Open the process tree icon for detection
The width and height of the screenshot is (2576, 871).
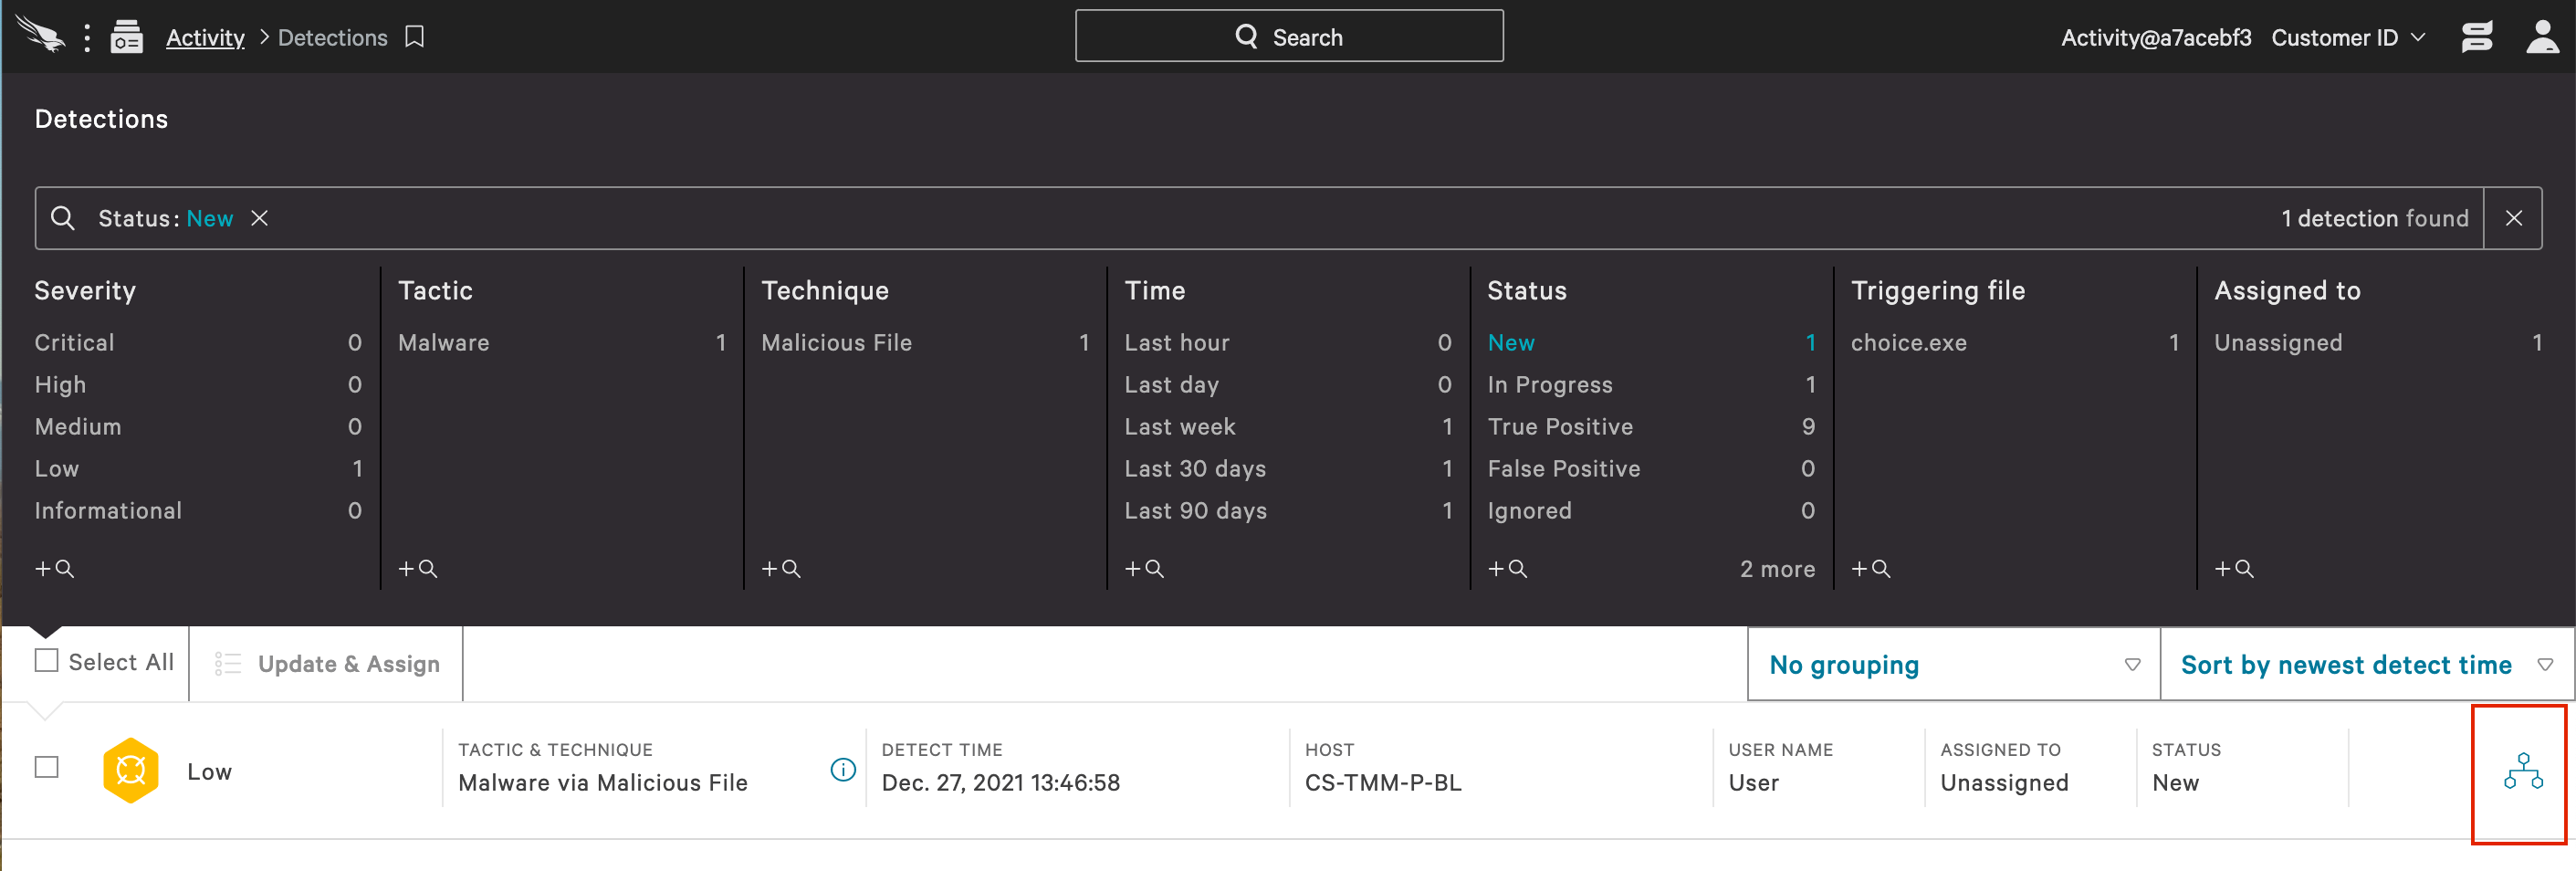pos(2522,771)
